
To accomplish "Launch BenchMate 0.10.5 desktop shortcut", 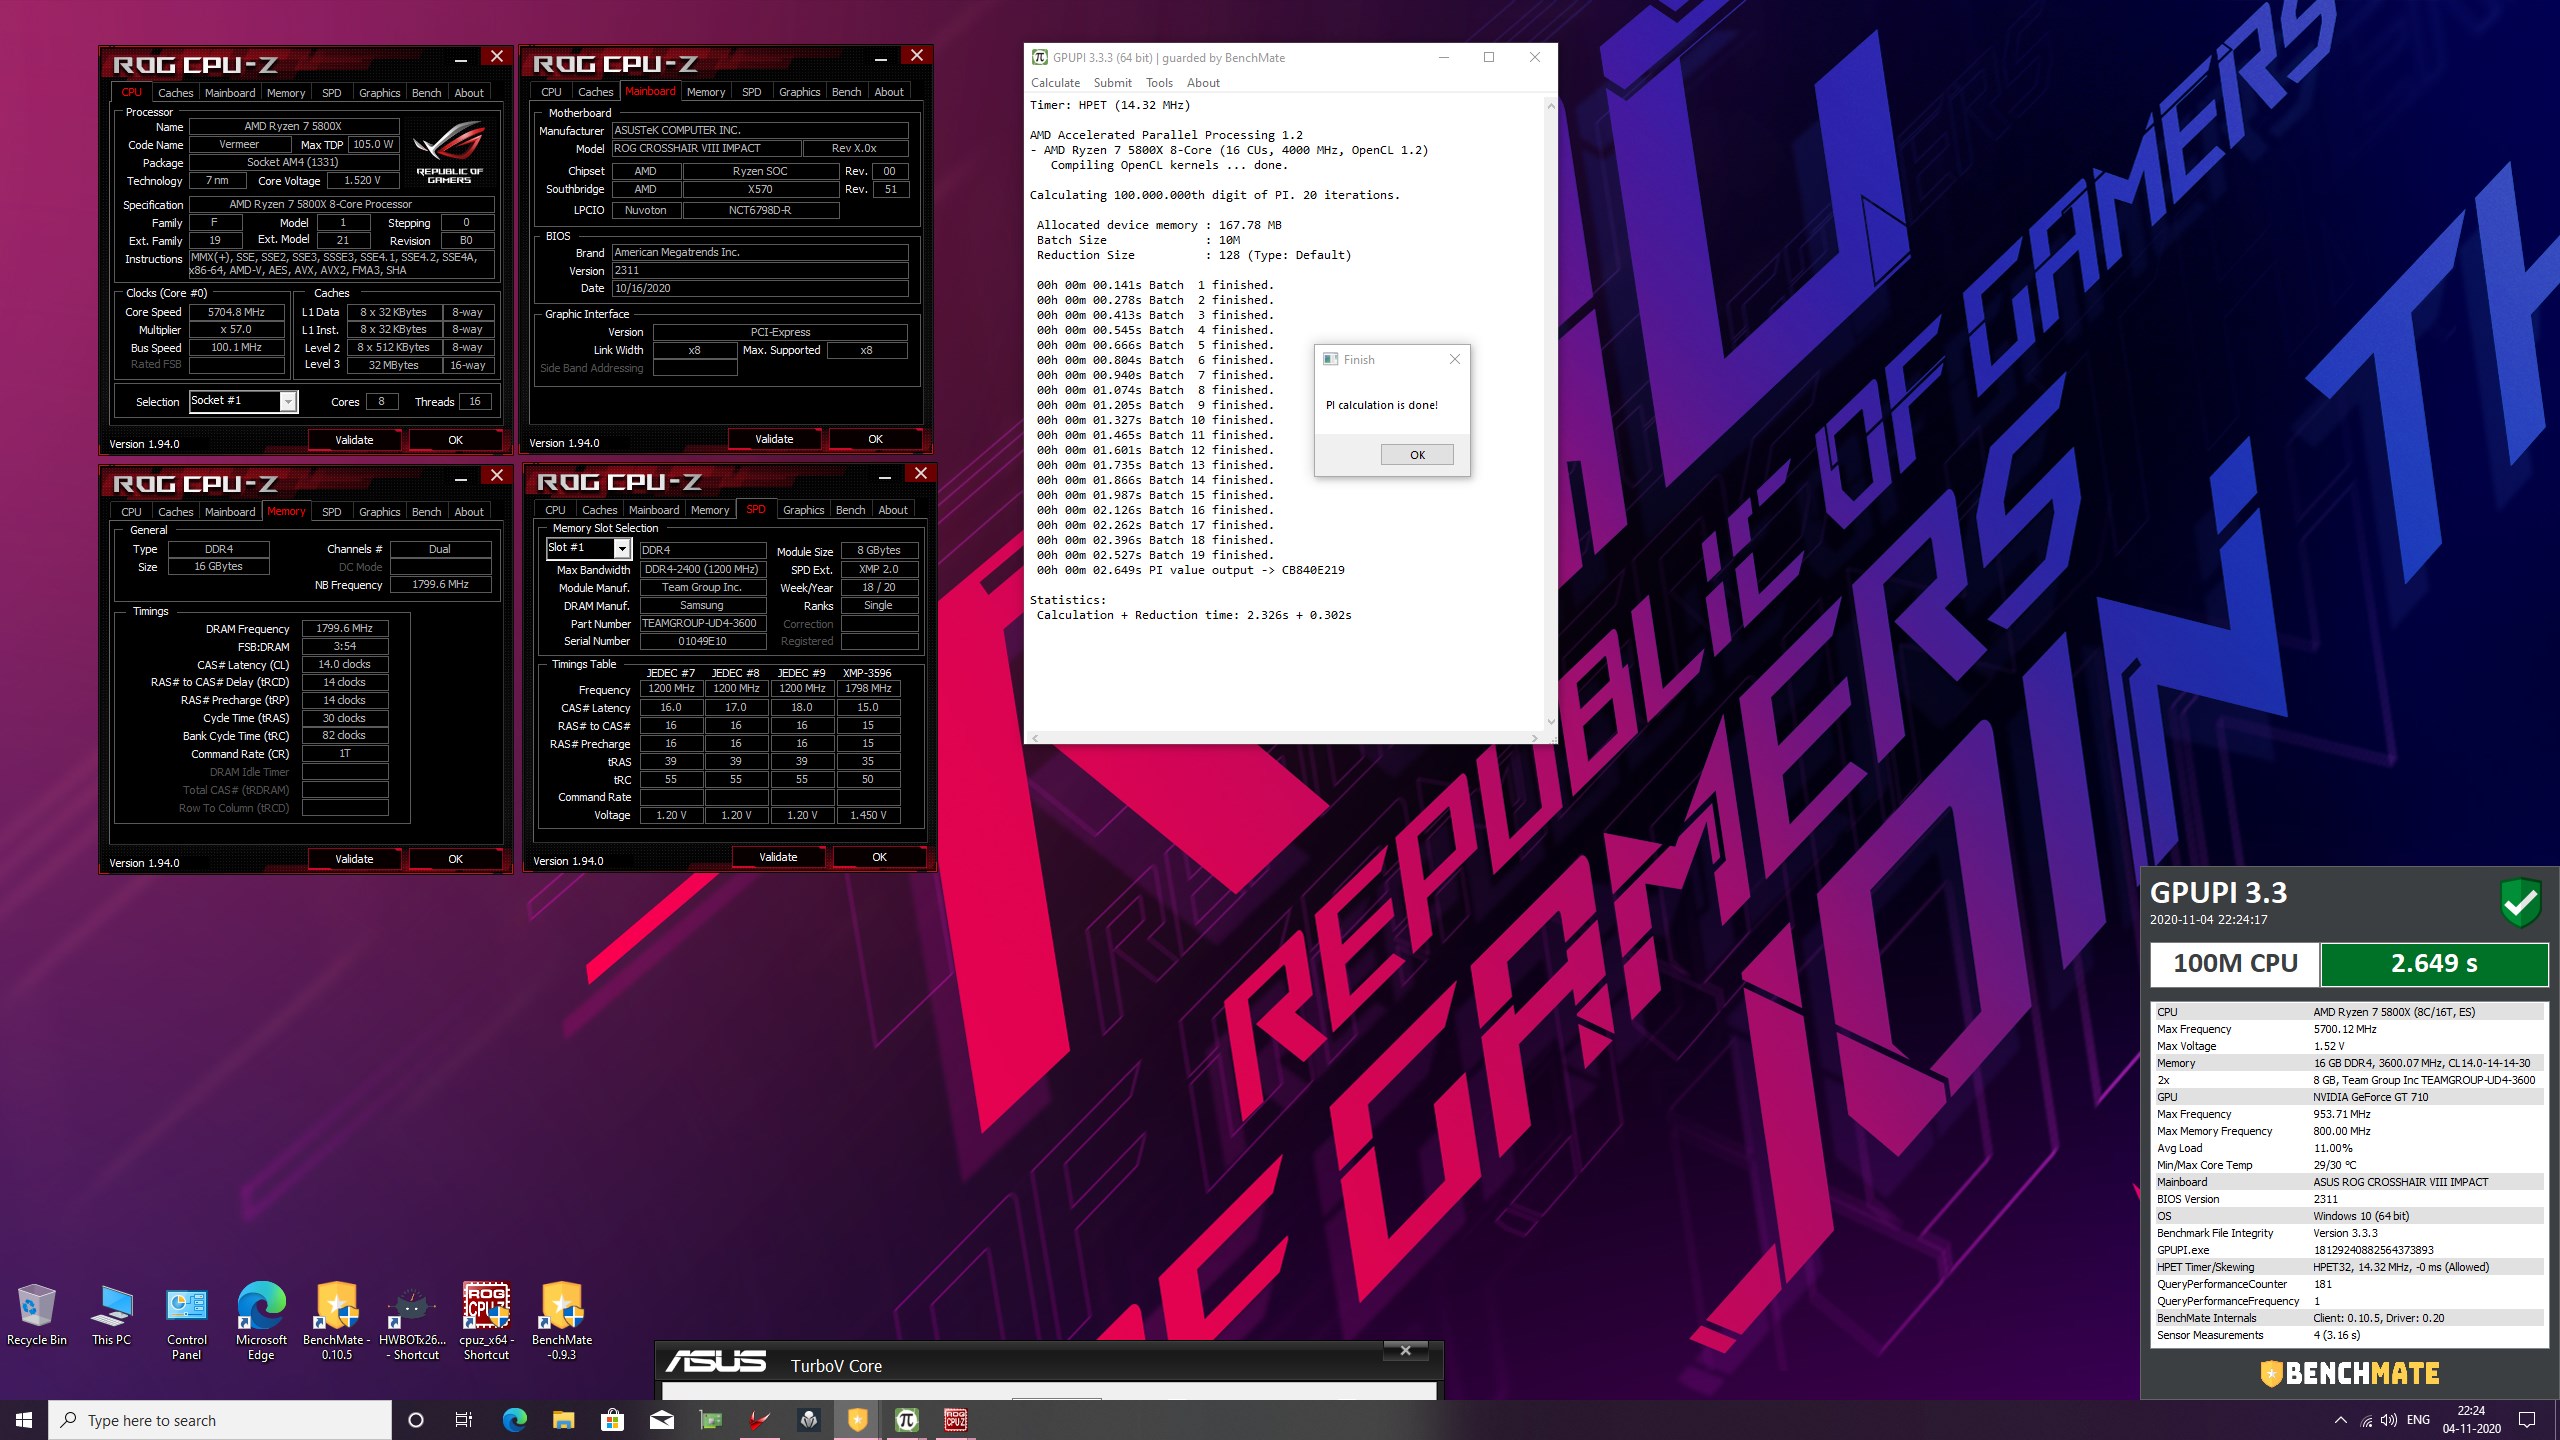I will pyautogui.click(x=336, y=1322).
